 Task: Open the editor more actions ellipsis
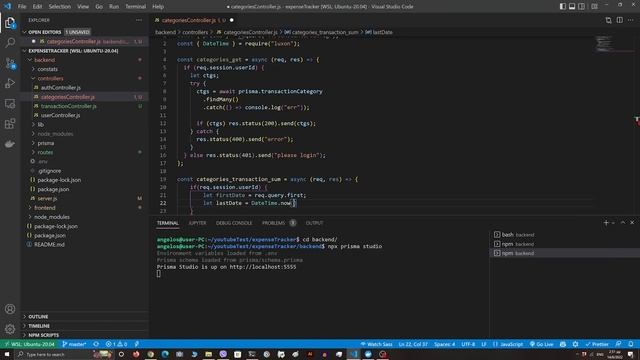pos(631,20)
